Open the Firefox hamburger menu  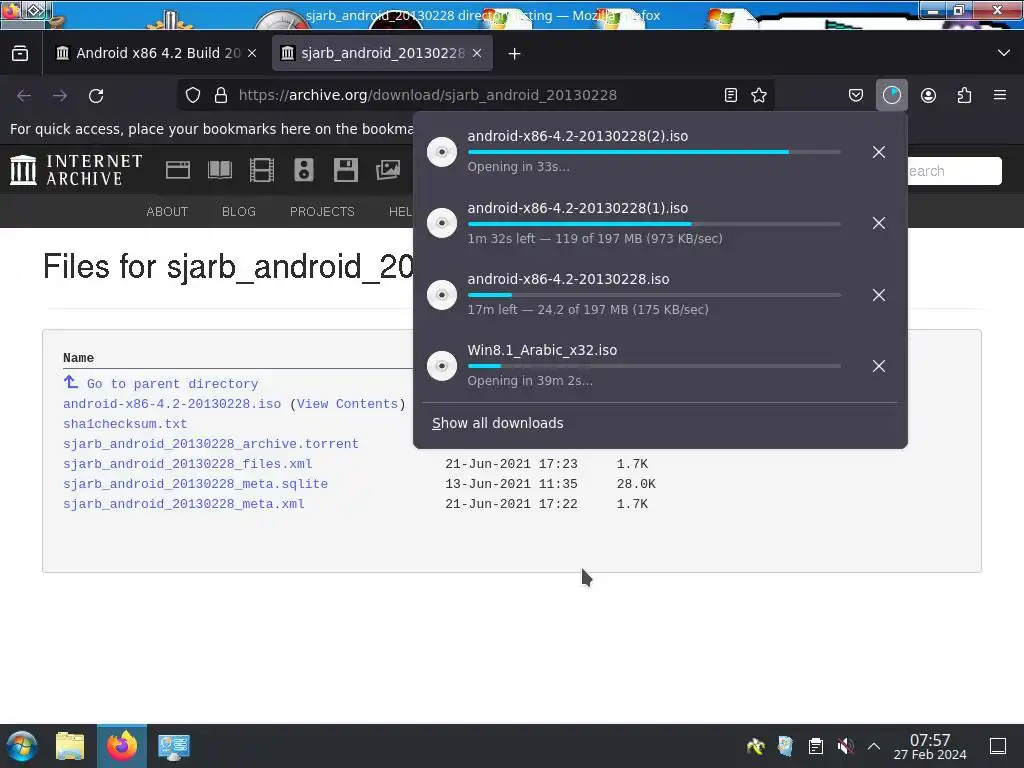pyautogui.click(x=1000, y=95)
